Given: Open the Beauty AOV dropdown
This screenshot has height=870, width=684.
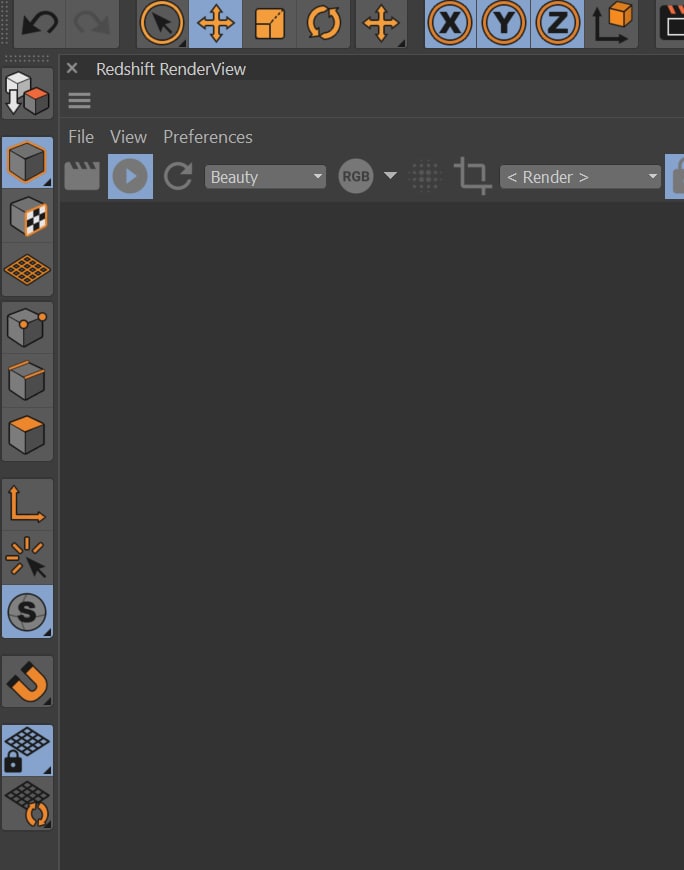Looking at the screenshot, I should 265,177.
